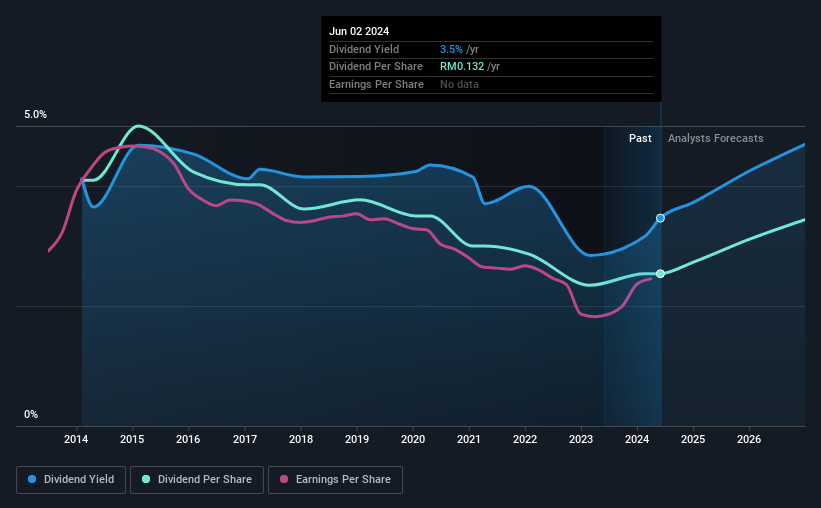The image size is (821, 508).
Task: Toggle the Dividend Yield legend button
Action: click(71, 480)
